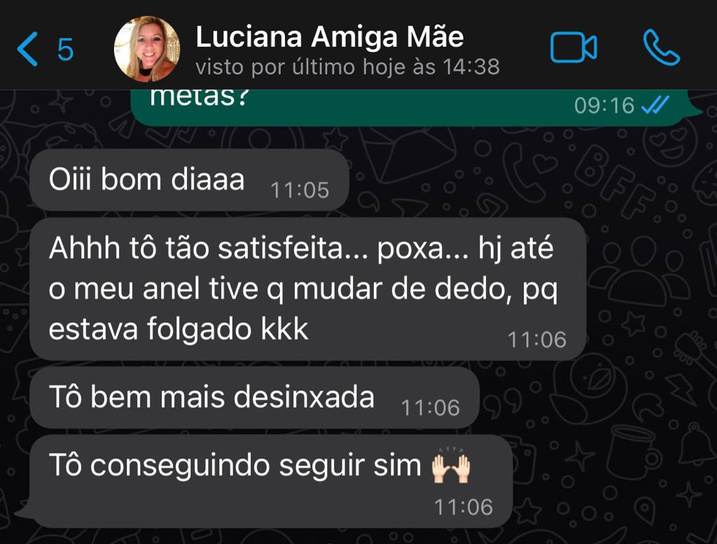This screenshot has height=544, width=717.
Task: Start a video call with Luciana
Action: 573,47
